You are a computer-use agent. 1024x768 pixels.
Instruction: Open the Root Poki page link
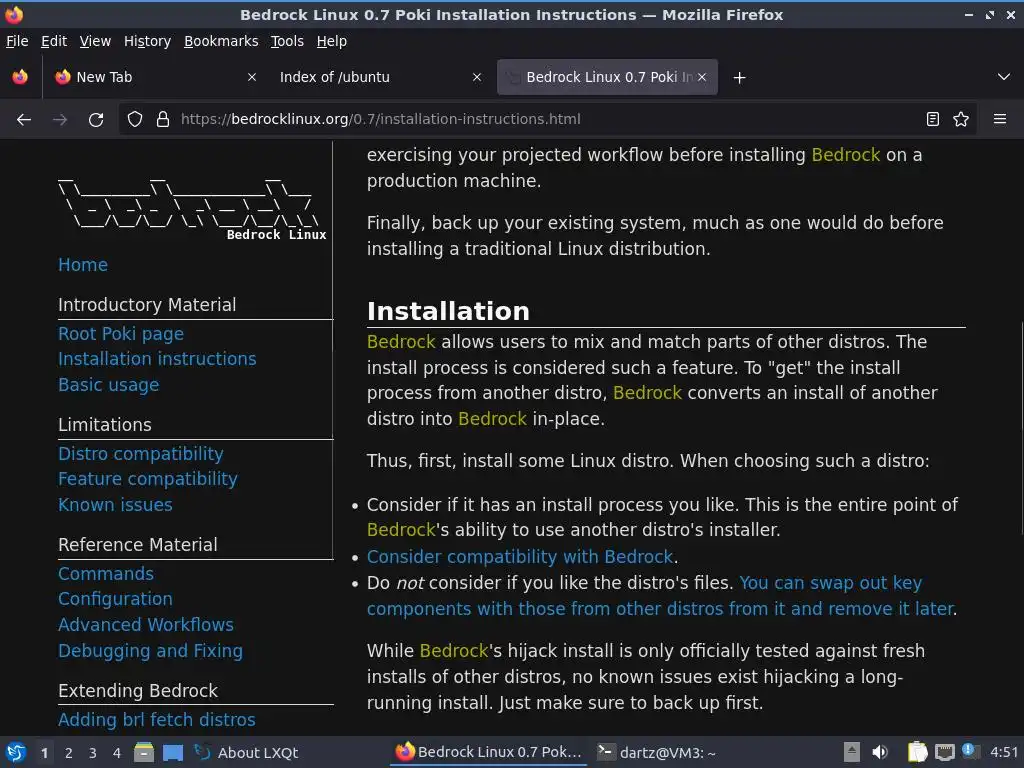(121, 334)
